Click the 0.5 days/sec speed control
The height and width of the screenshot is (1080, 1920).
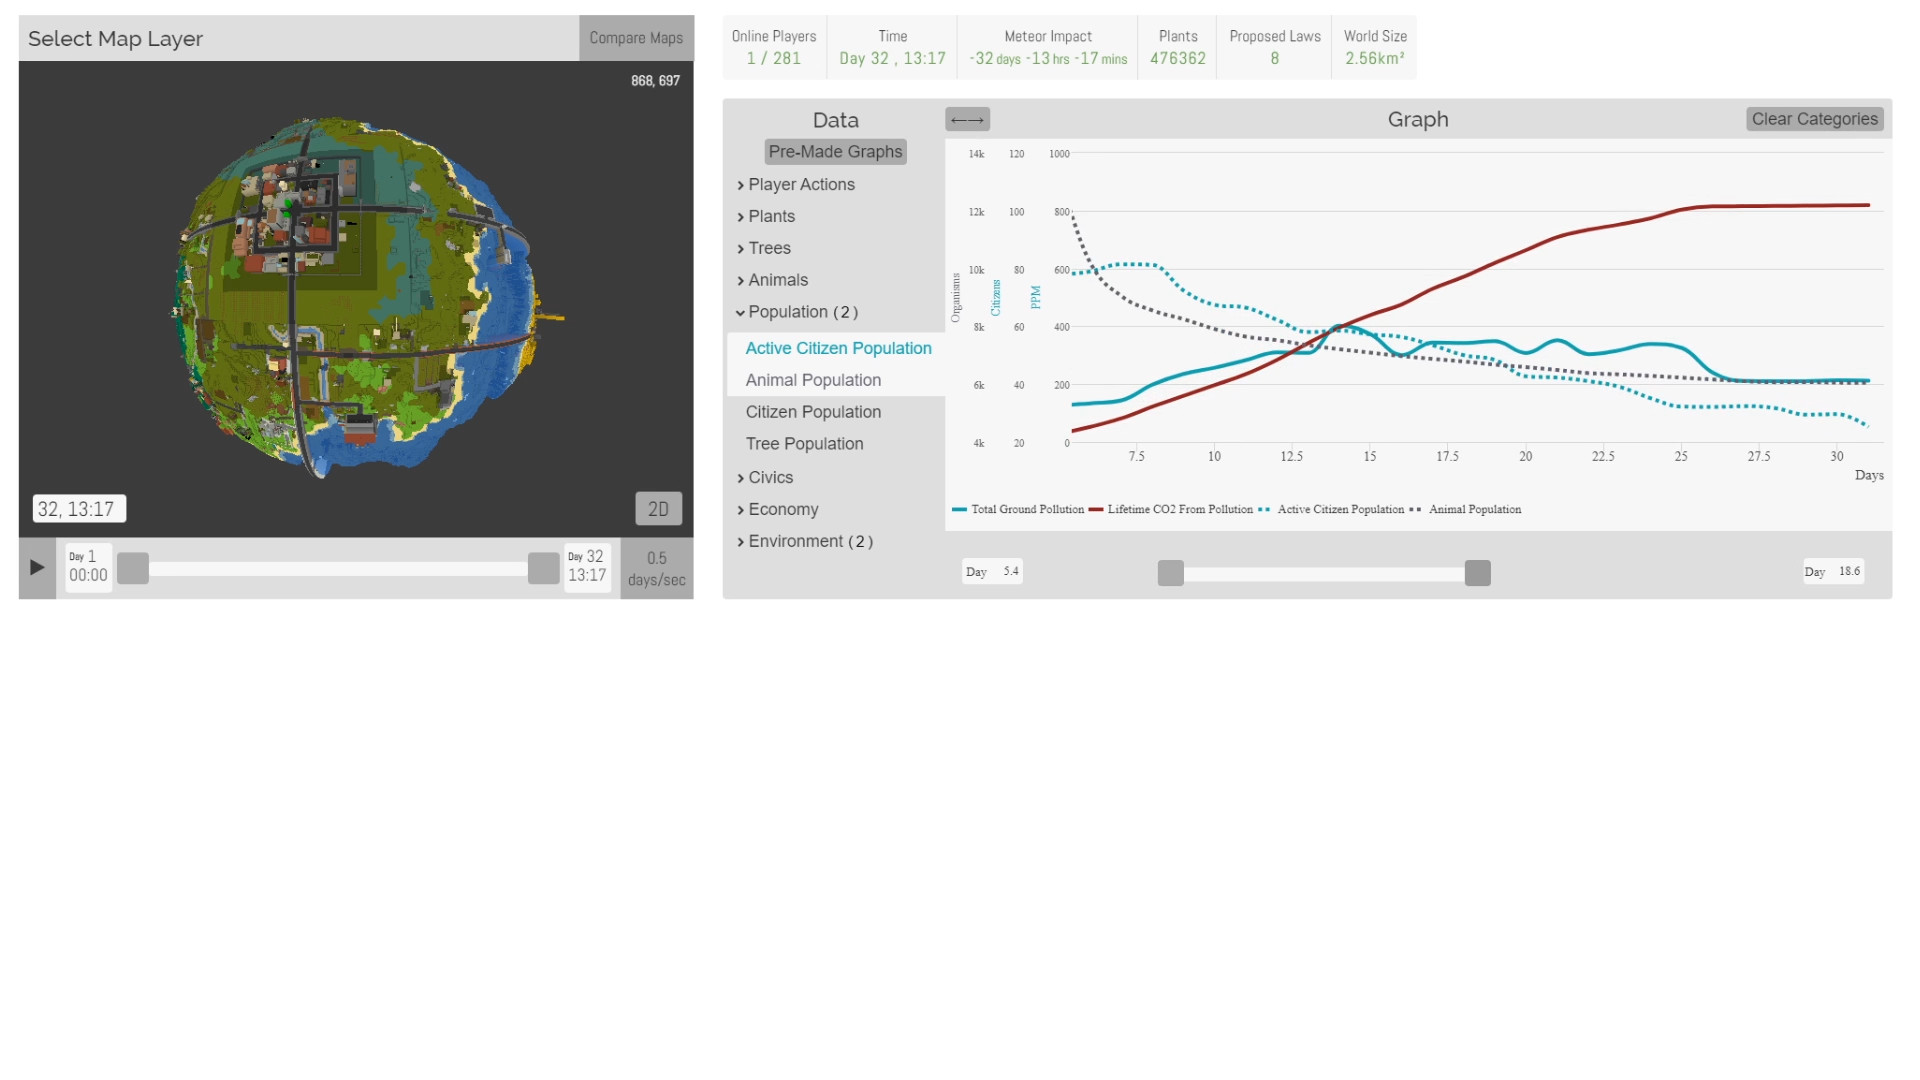pos(656,568)
